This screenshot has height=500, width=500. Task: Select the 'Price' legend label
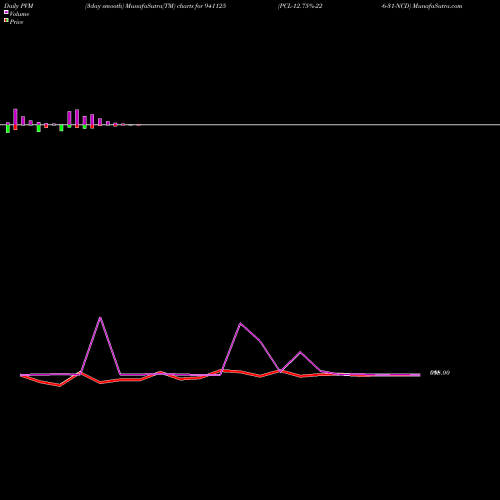pos(16,22)
